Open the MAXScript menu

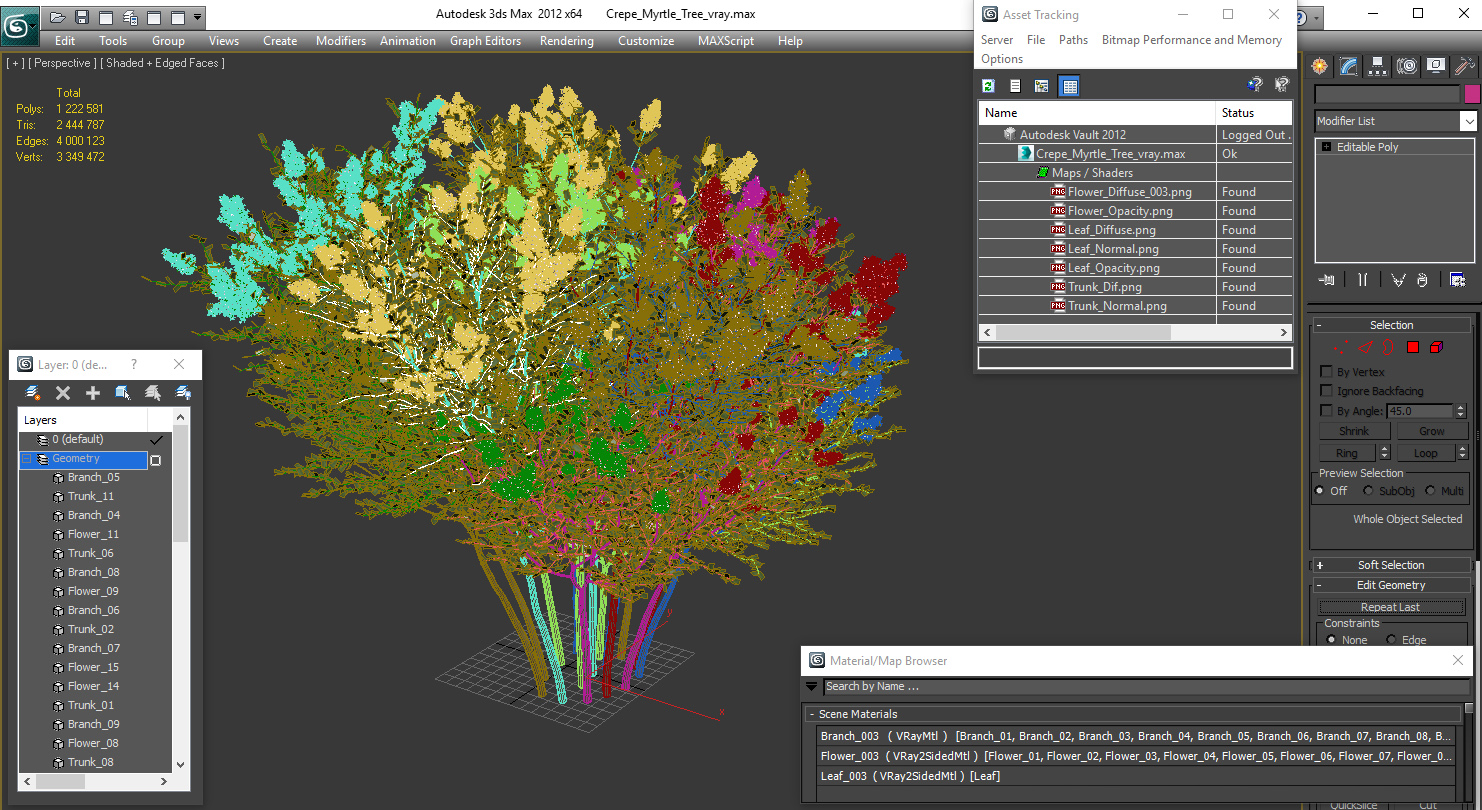[726, 41]
